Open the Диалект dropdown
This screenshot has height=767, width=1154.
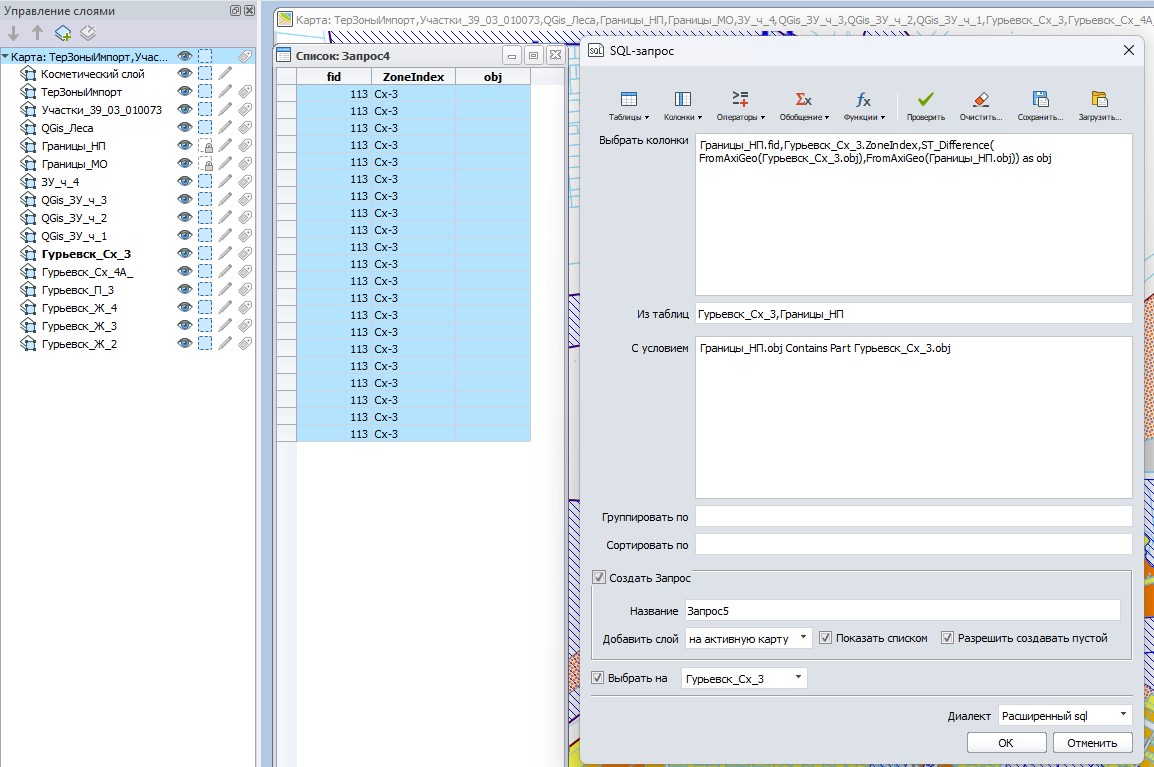click(1065, 716)
